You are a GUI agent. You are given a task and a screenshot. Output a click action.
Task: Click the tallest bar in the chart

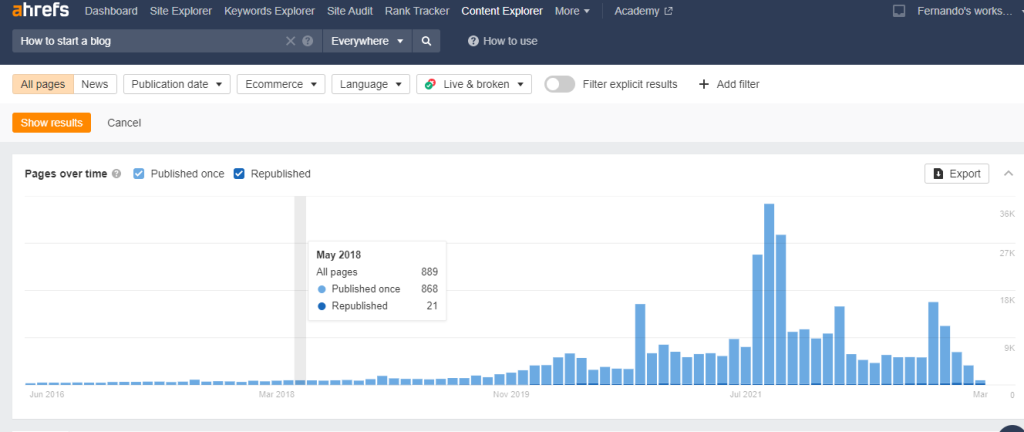click(769, 294)
